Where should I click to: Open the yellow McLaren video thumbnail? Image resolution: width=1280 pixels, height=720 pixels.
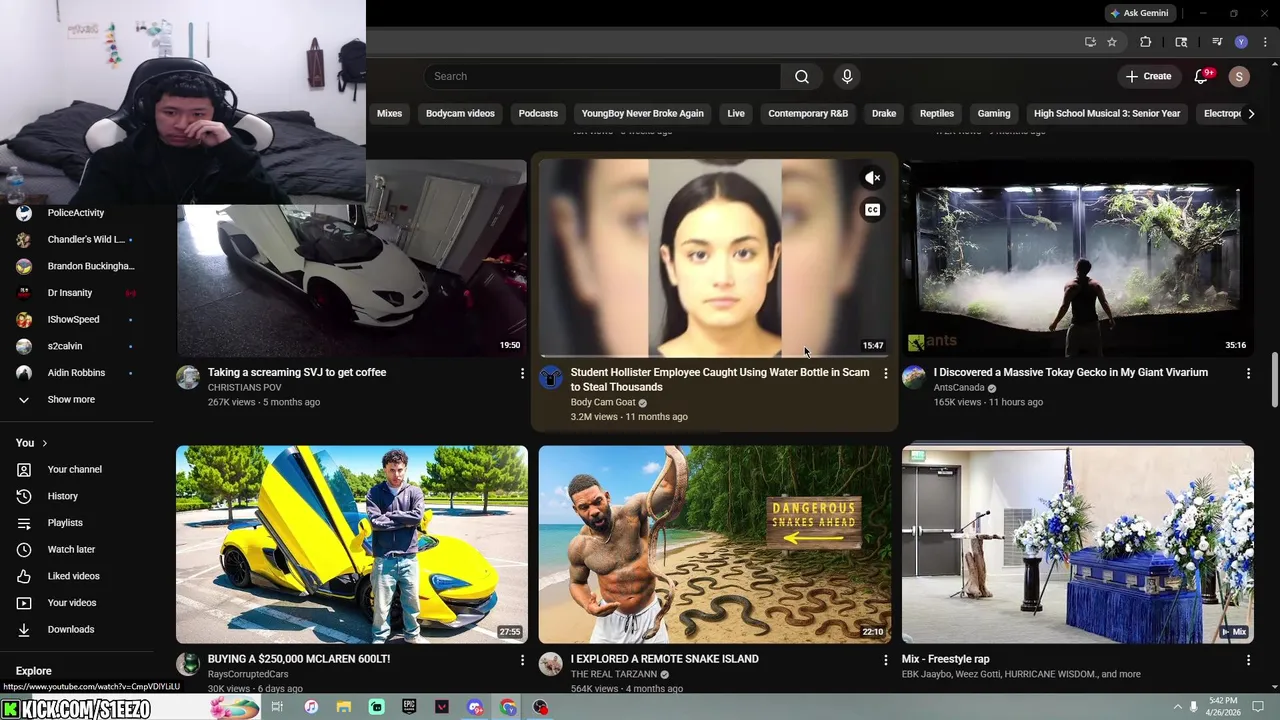352,544
